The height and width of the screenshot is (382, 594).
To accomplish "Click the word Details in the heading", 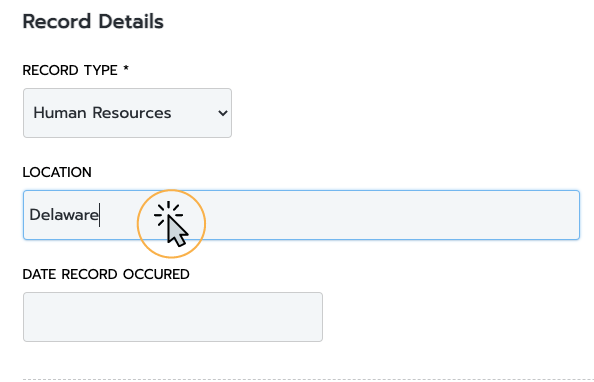I will click(131, 22).
